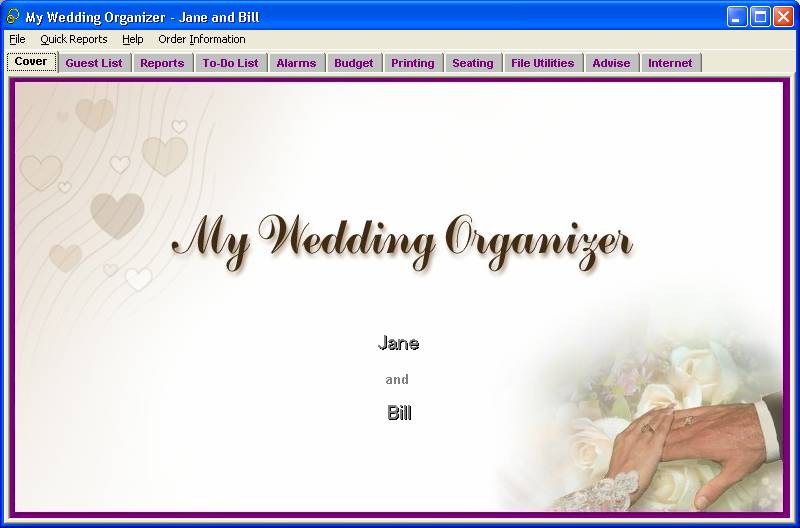The width and height of the screenshot is (800, 528).
Task: Select the Cover tab
Action: click(x=32, y=62)
